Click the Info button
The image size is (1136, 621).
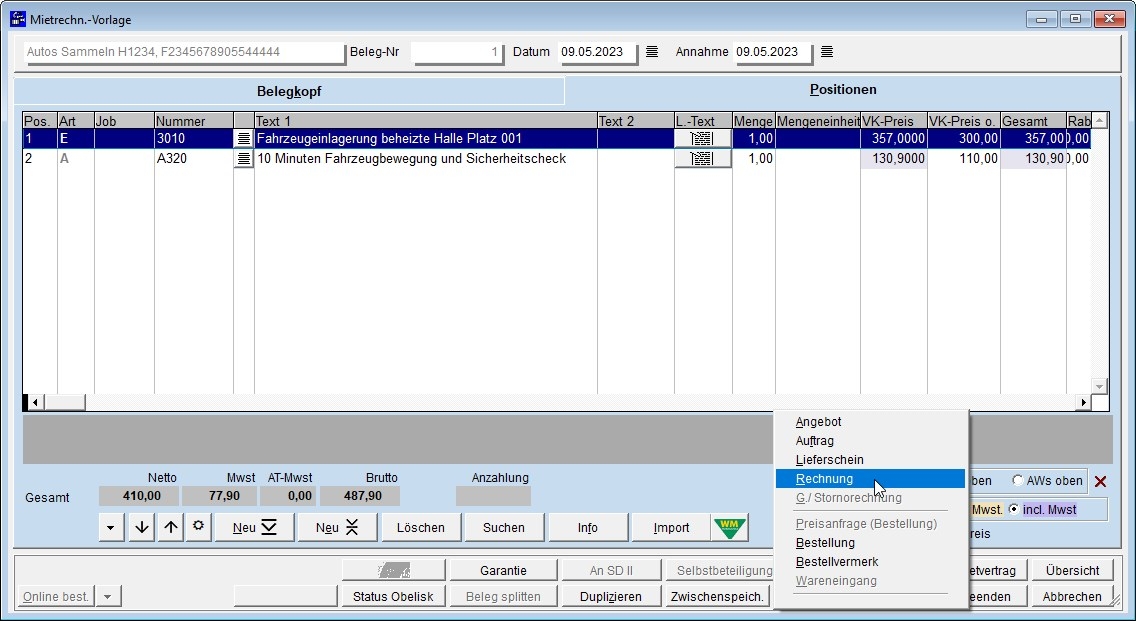[x=588, y=528]
